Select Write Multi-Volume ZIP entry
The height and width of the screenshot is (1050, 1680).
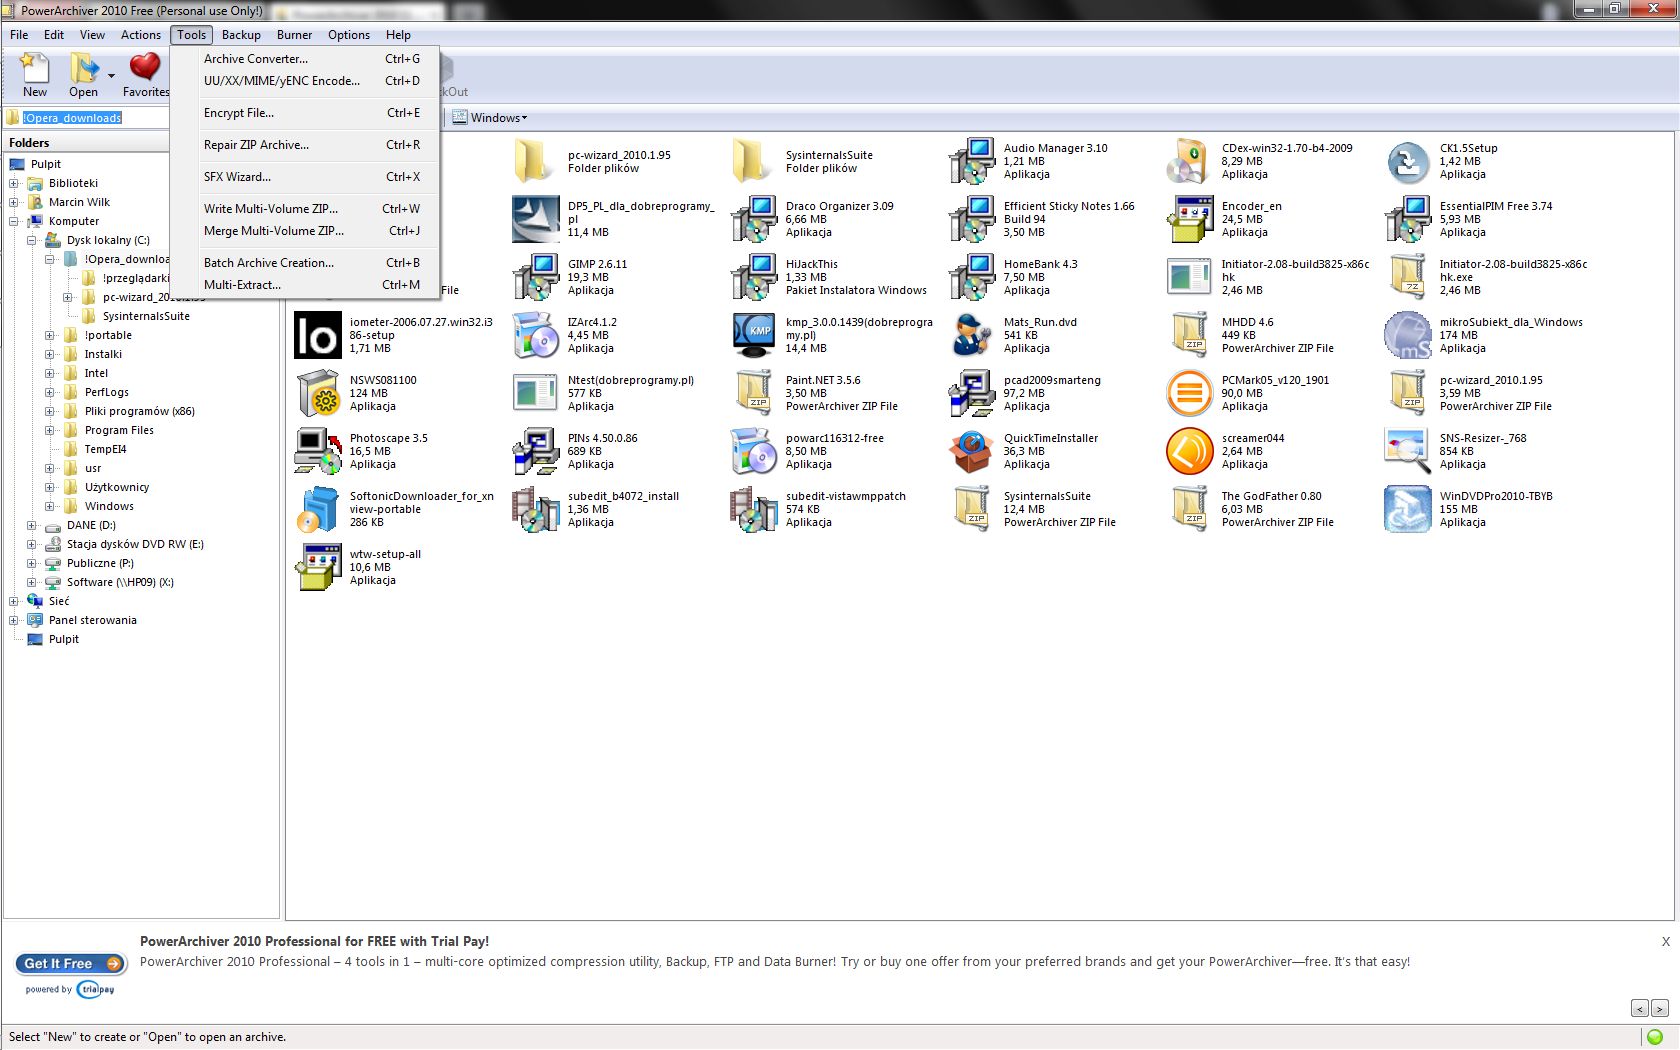click(x=305, y=209)
